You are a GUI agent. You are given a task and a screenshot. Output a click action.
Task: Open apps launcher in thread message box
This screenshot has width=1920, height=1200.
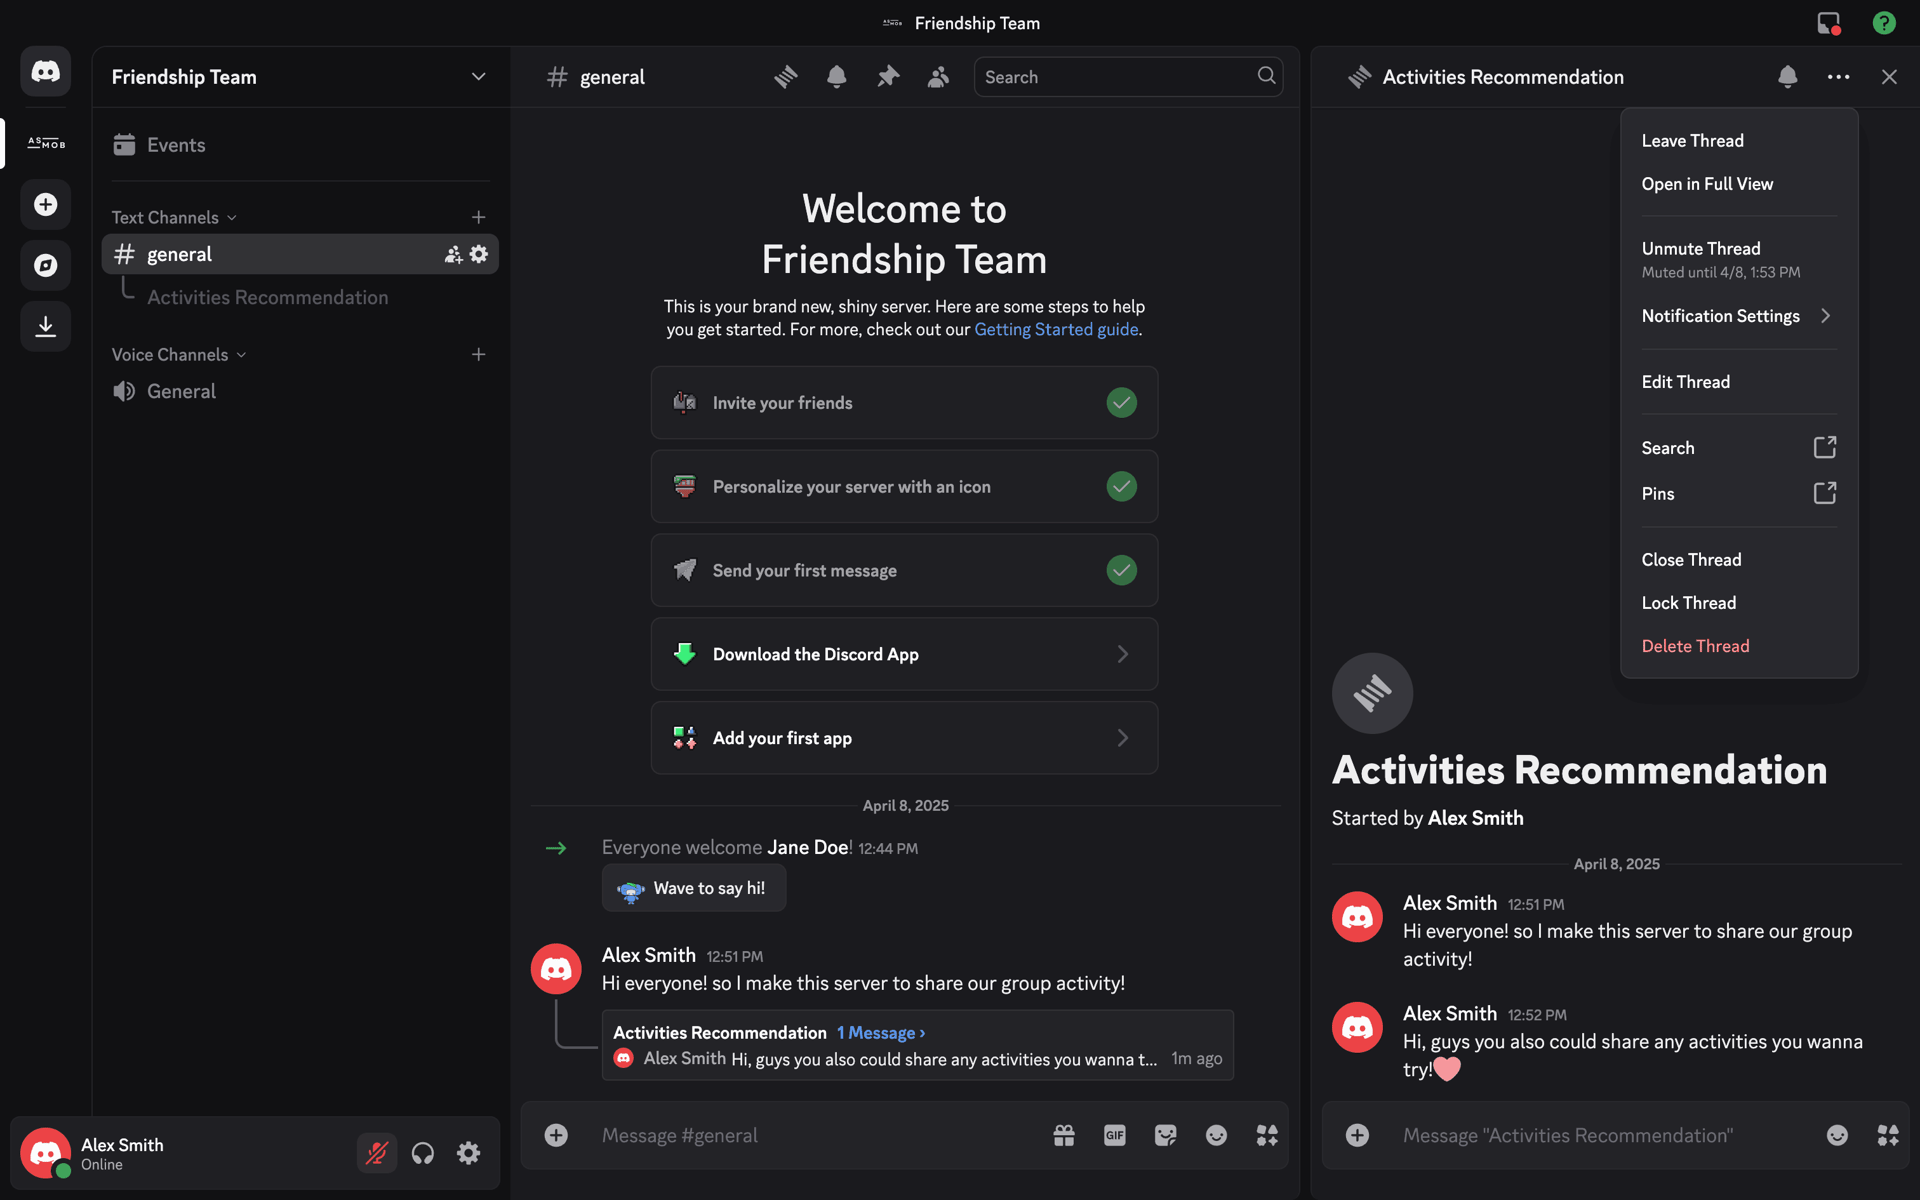[x=1888, y=1135]
